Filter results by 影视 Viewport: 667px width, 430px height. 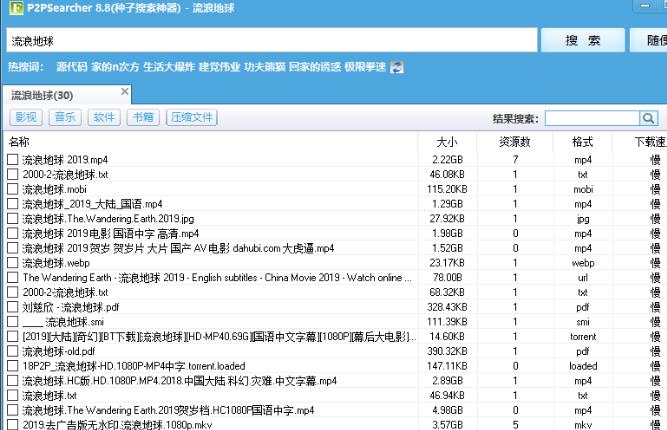click(x=26, y=117)
